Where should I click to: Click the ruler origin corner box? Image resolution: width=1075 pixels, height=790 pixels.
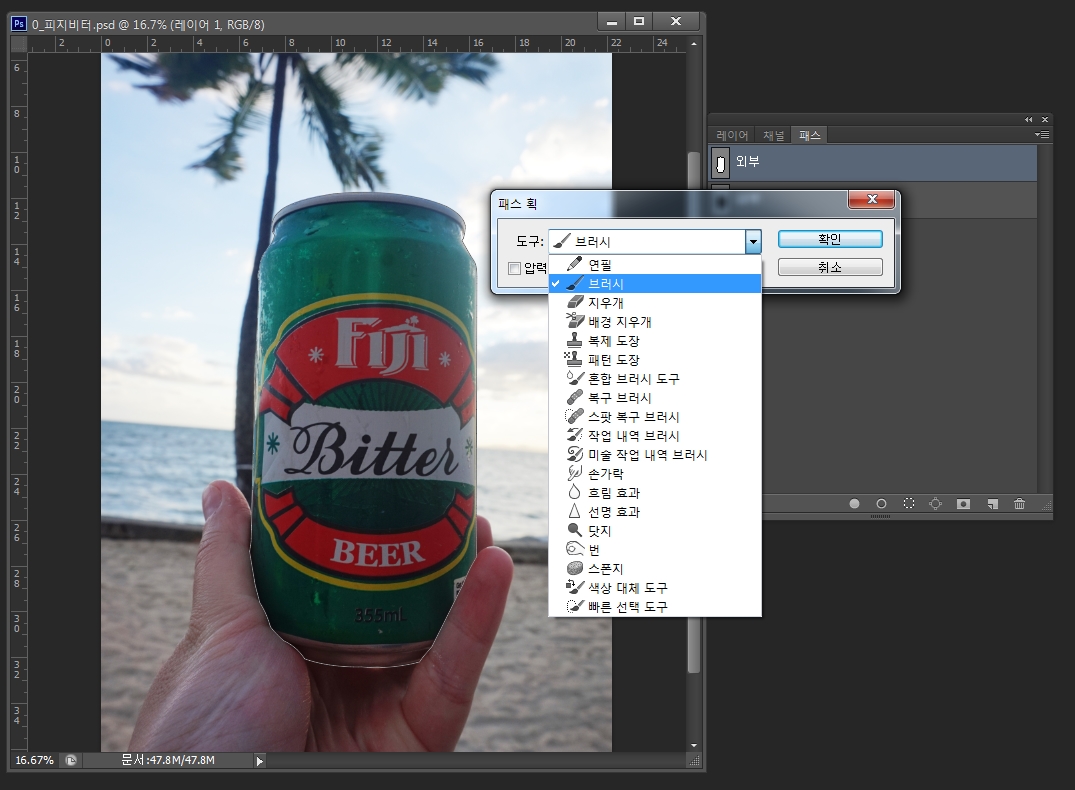click(x=19, y=44)
